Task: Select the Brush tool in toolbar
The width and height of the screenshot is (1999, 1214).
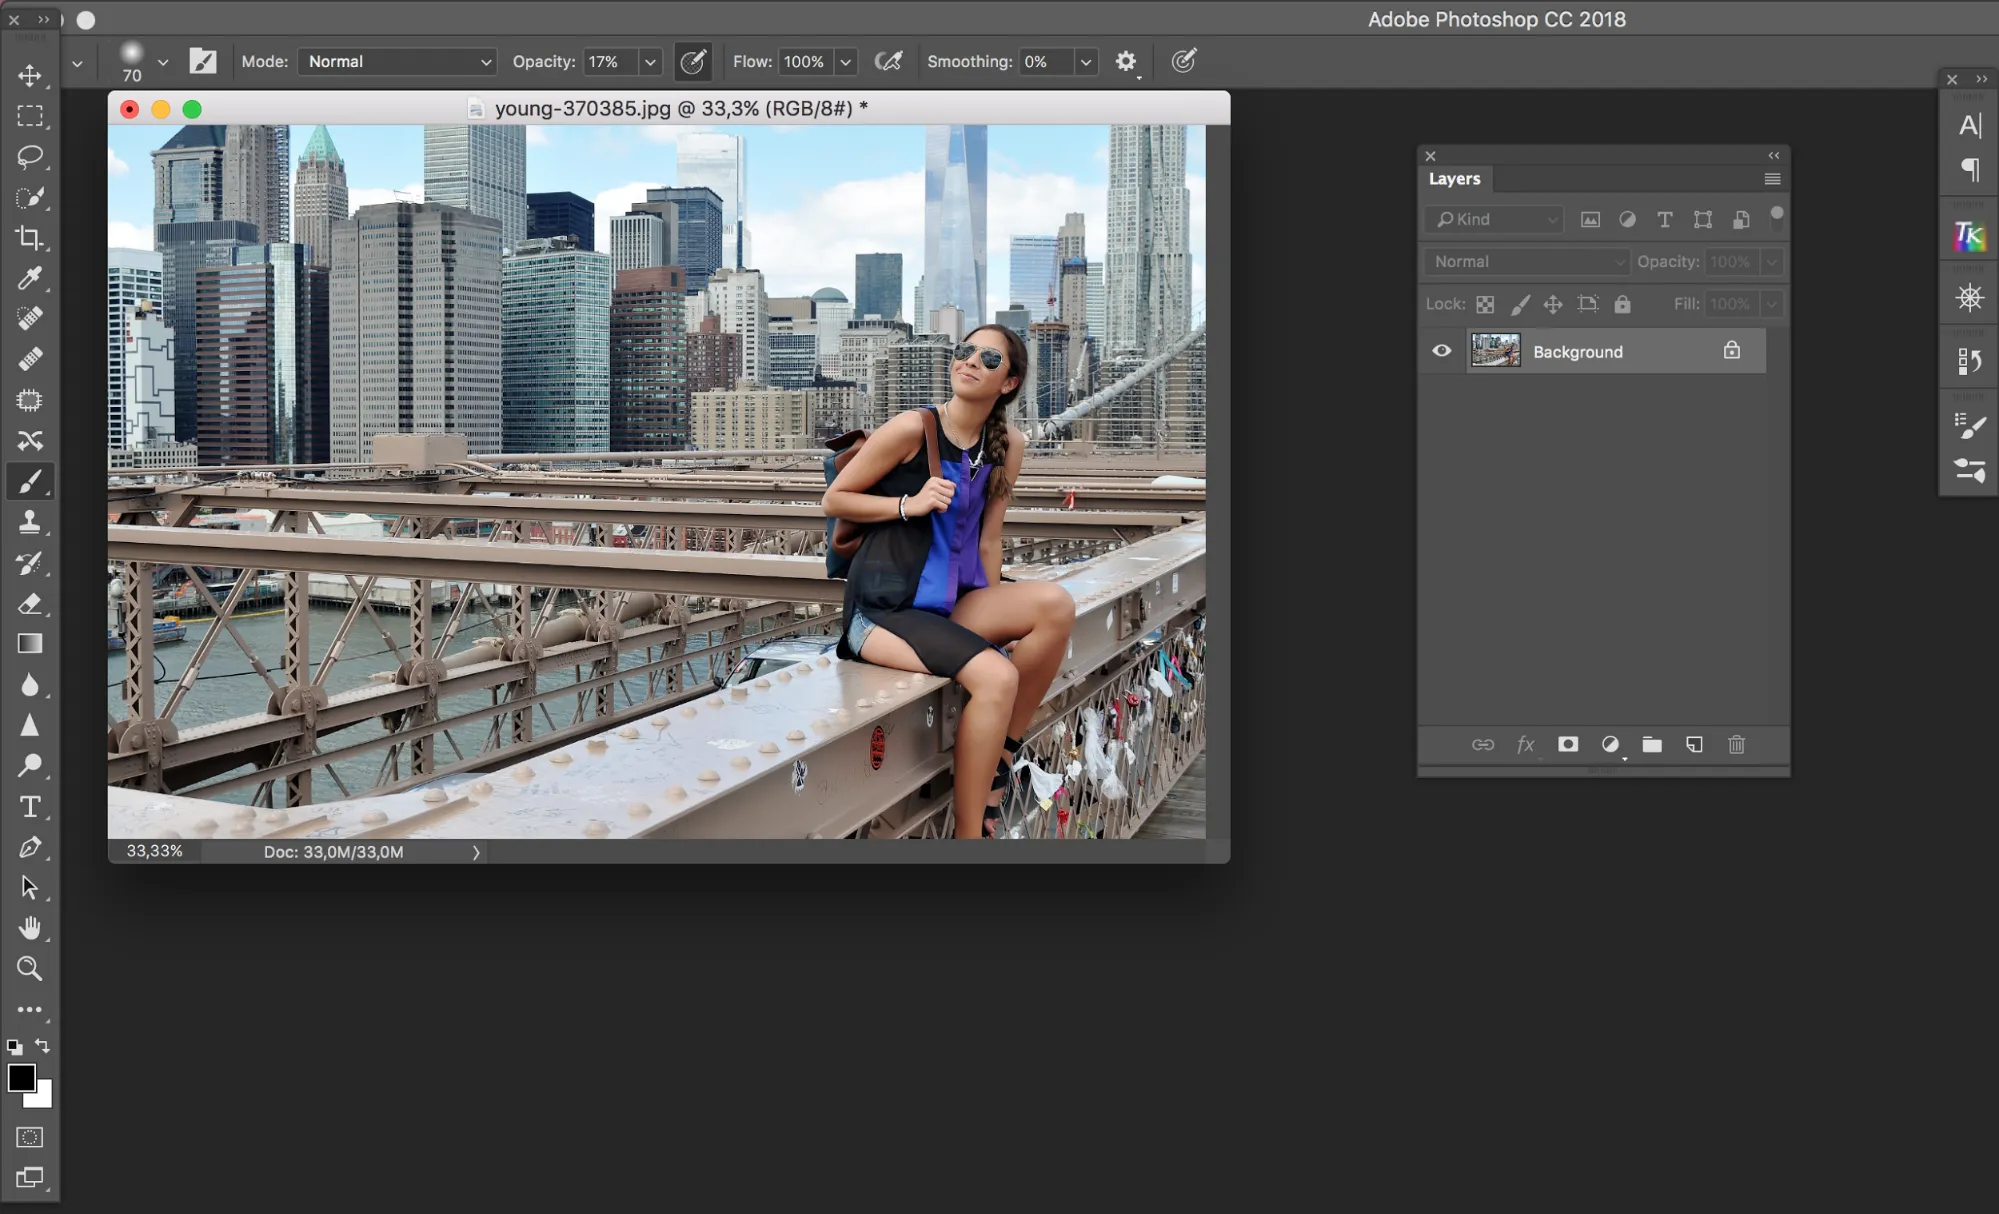Action: pyautogui.click(x=29, y=481)
